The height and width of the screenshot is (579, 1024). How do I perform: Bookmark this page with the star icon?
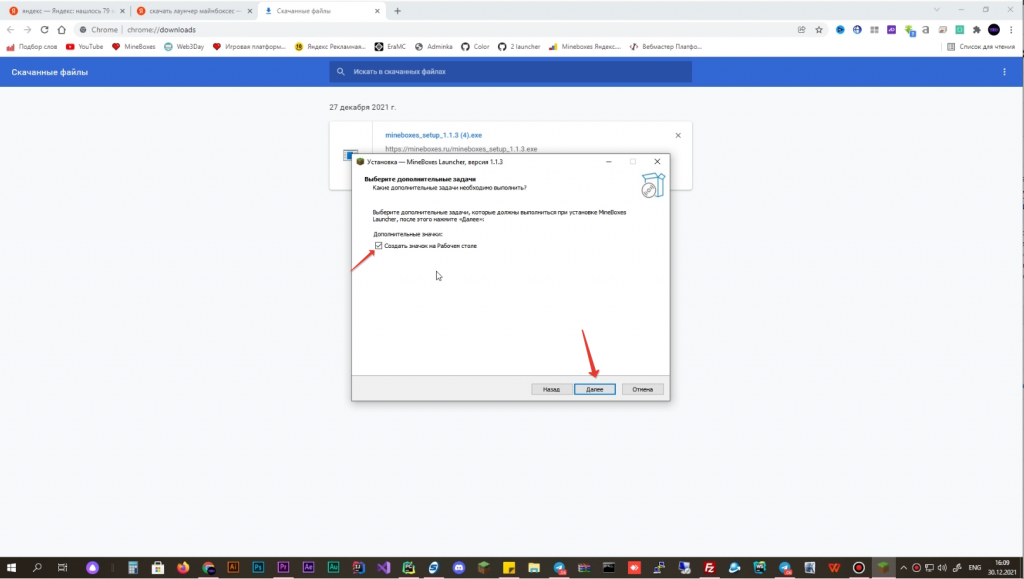(818, 30)
